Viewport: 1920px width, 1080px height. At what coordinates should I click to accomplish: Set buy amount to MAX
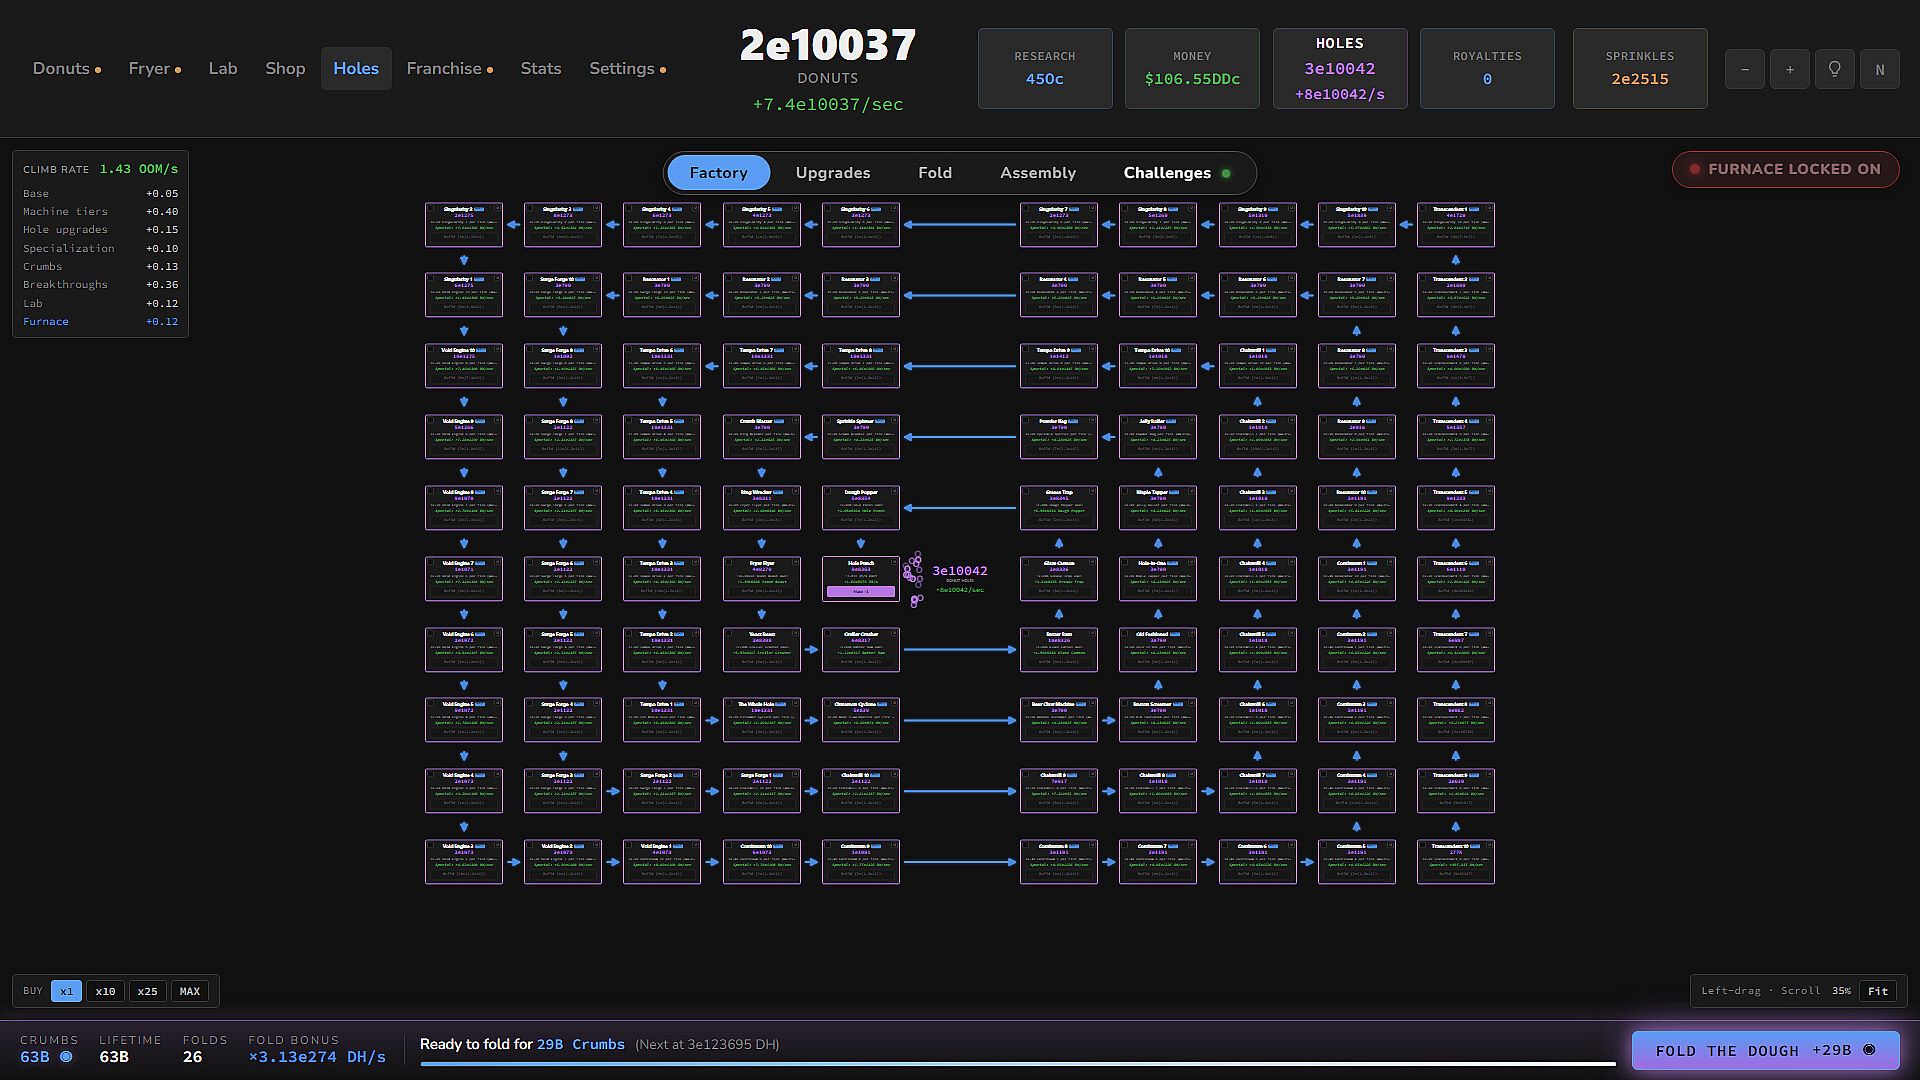(190, 991)
